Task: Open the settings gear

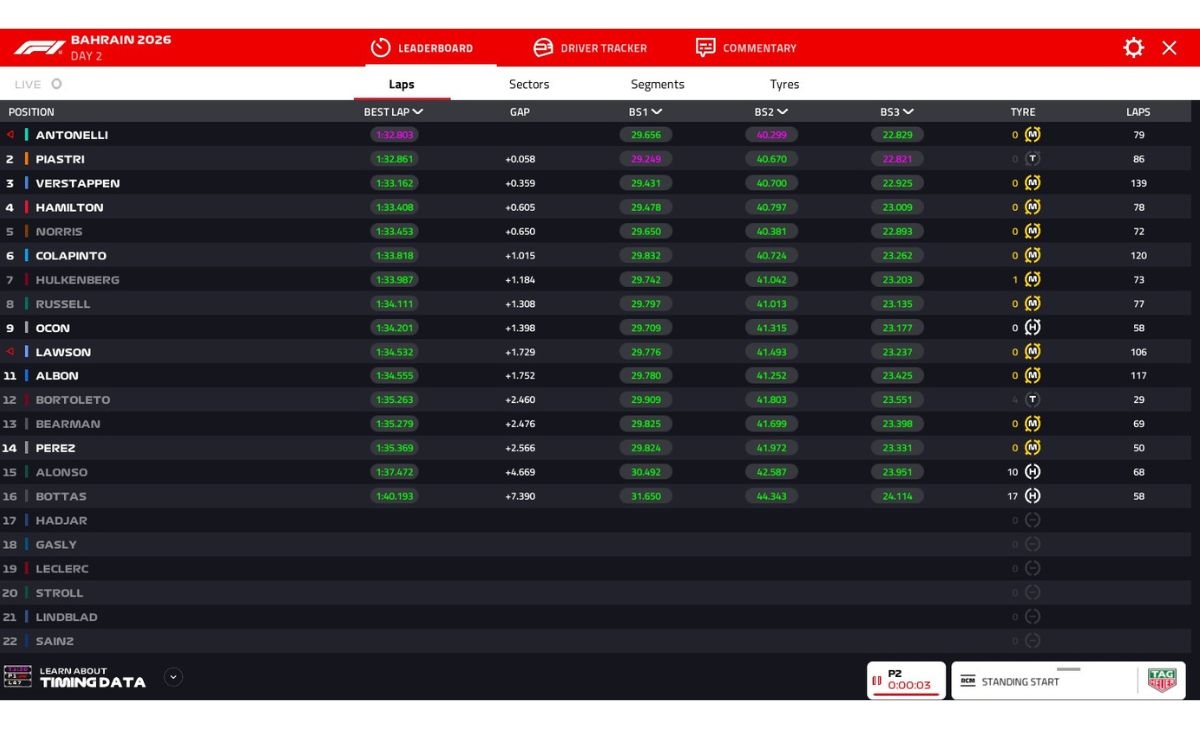Action: click(x=1133, y=47)
